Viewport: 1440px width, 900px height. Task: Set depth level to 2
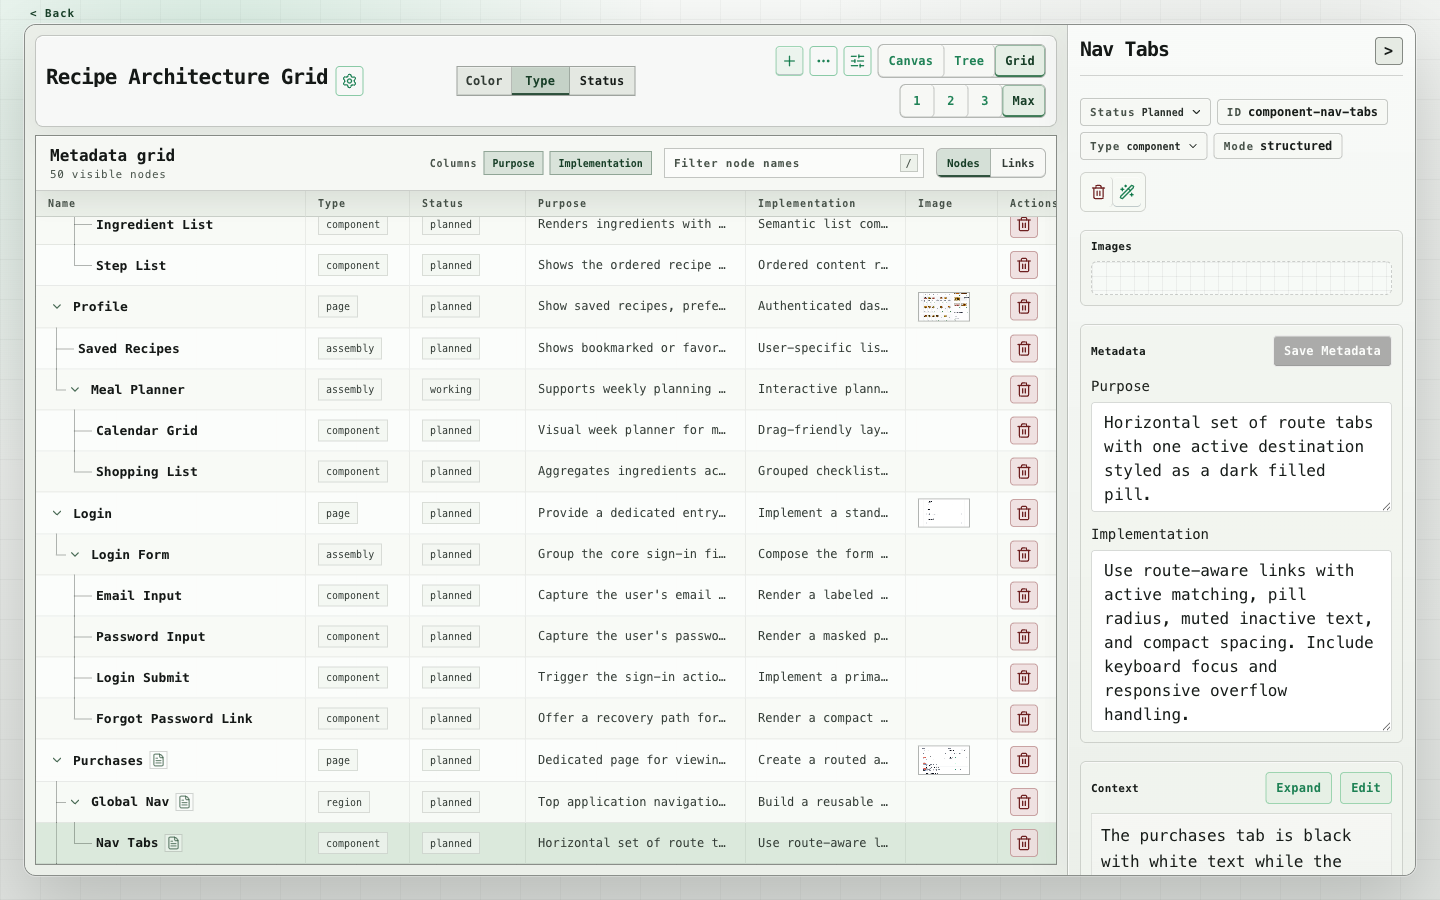(x=950, y=101)
